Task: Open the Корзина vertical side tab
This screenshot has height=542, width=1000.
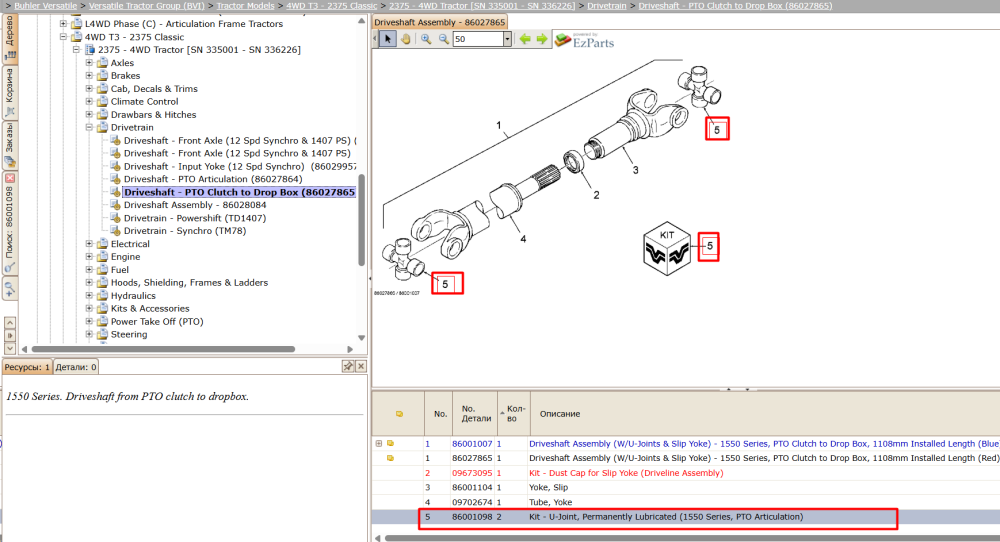Action: 10,92
